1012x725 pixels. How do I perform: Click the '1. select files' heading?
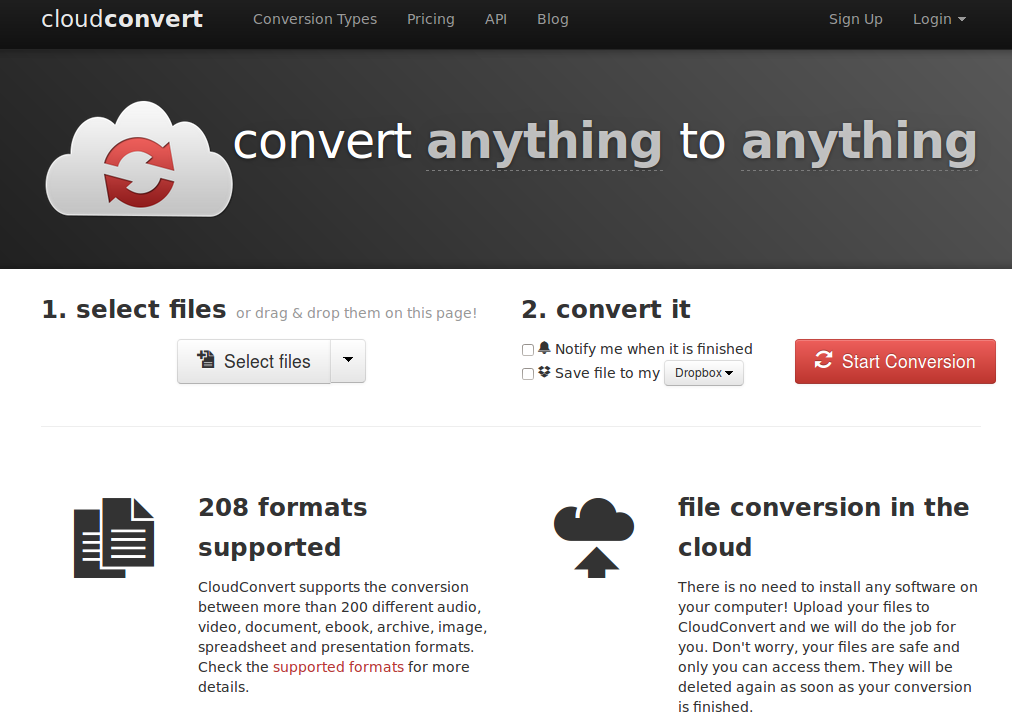coord(134,309)
